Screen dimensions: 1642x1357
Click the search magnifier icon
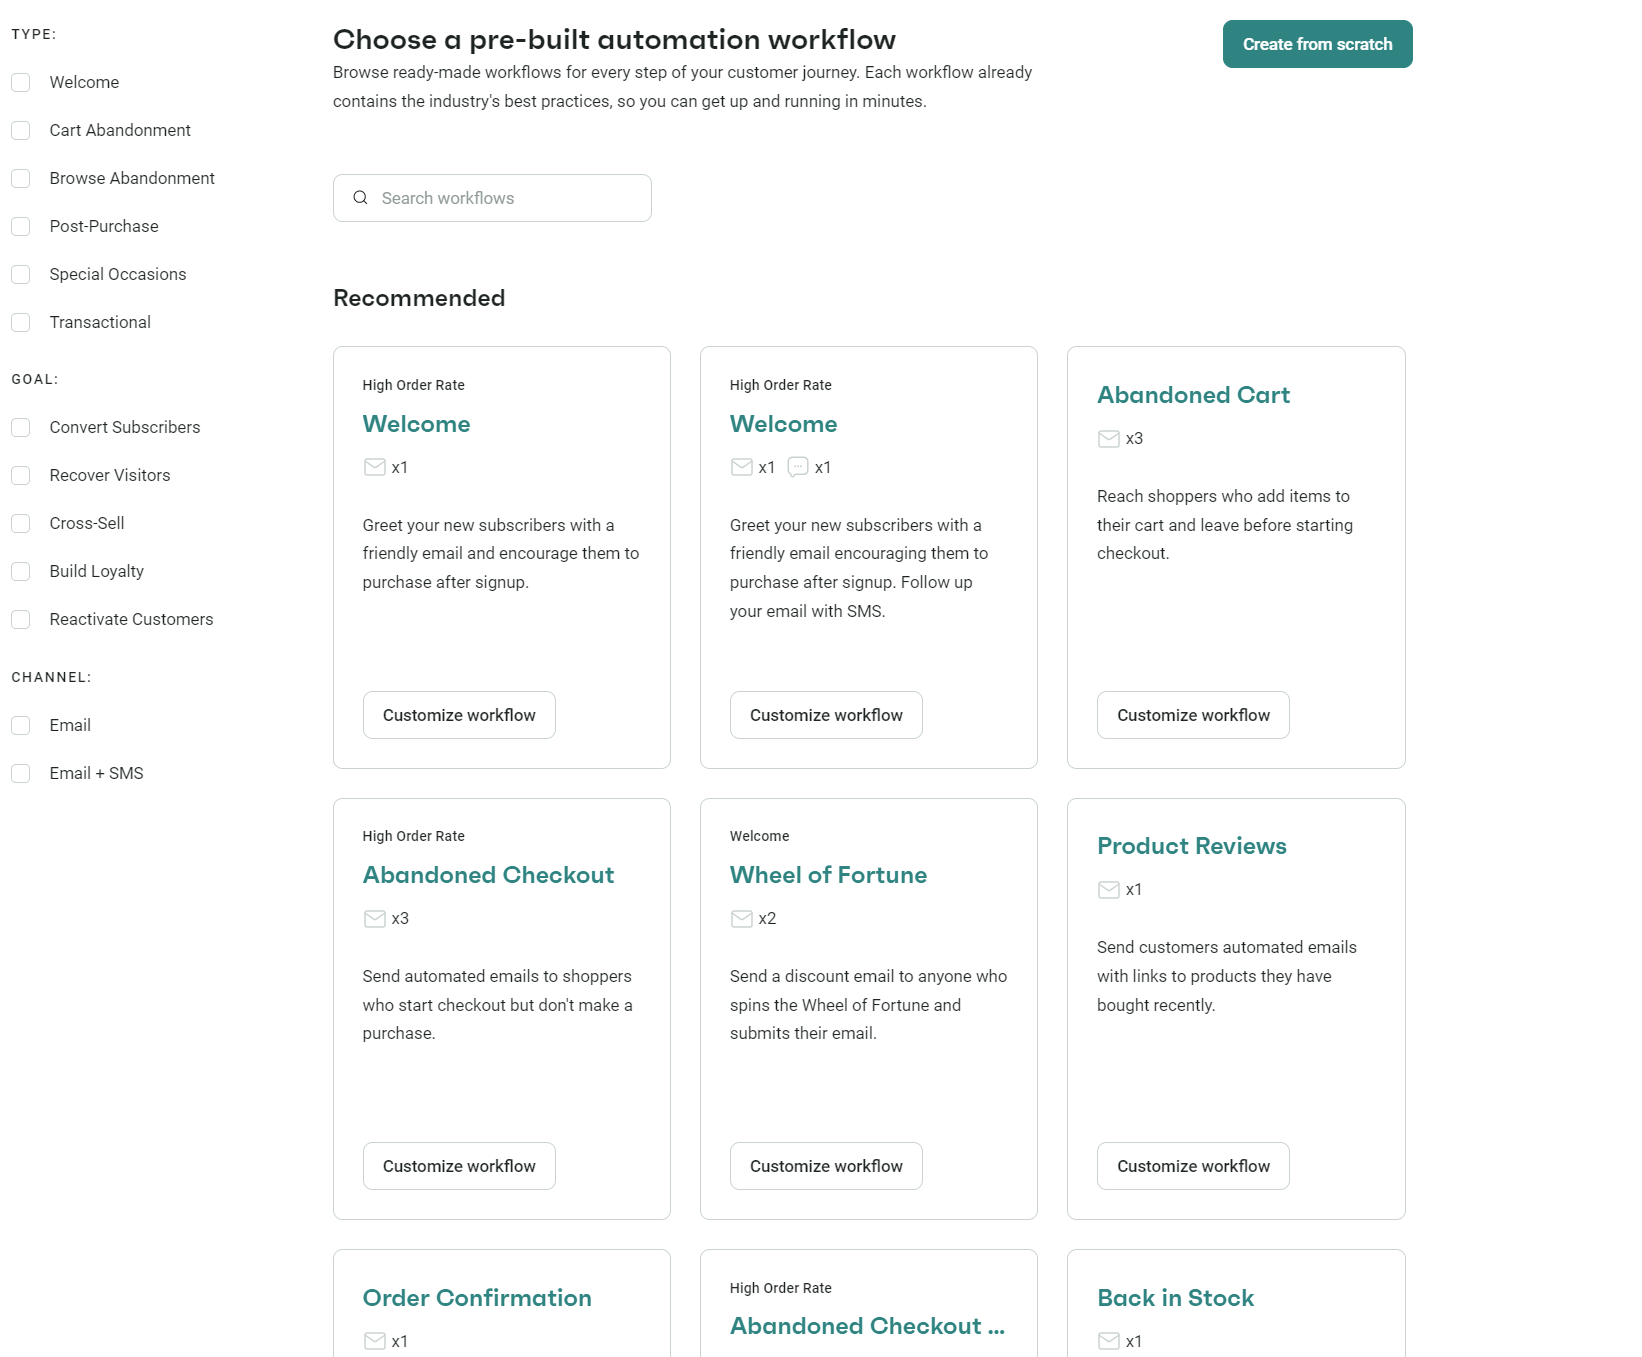360,198
